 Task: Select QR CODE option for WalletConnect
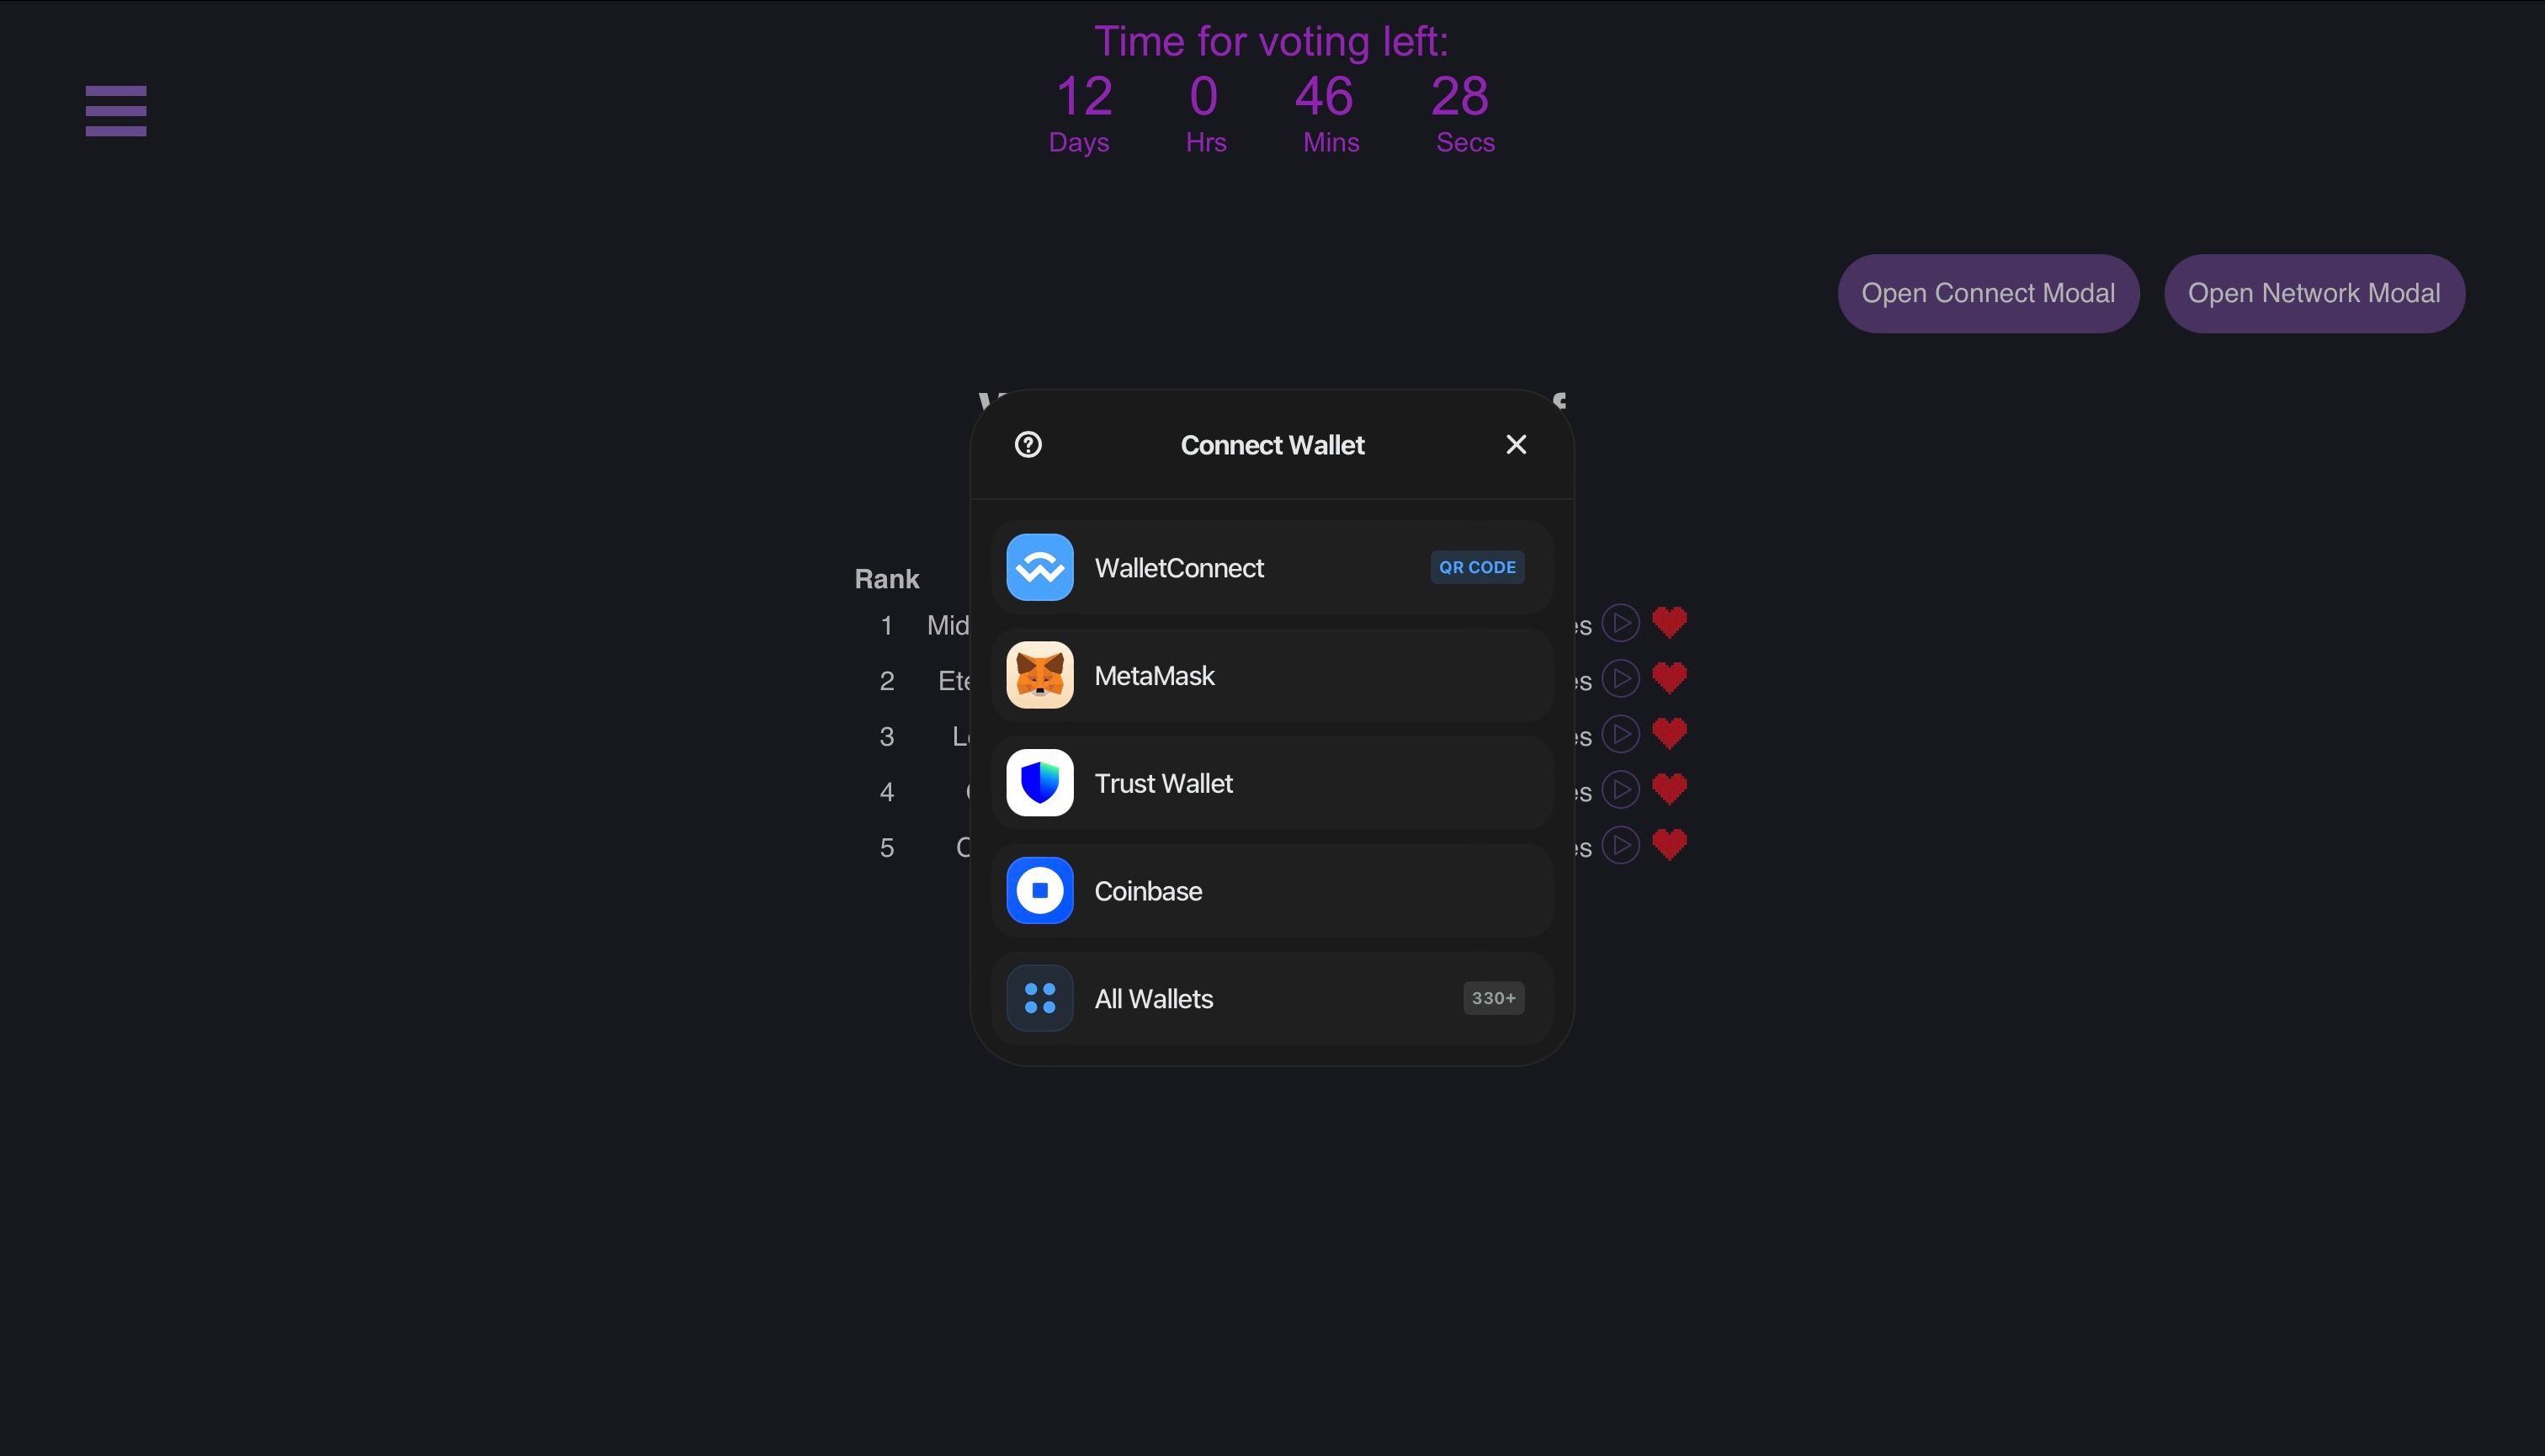pos(1477,566)
